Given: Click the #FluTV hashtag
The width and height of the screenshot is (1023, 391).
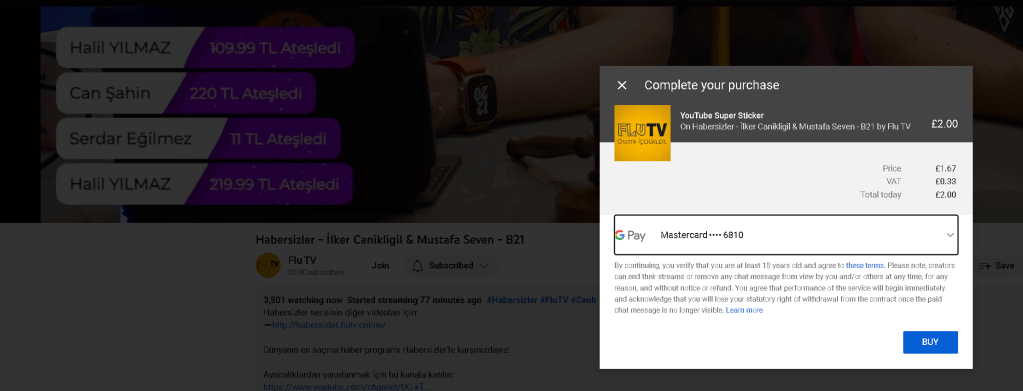Looking at the screenshot, I should (554, 300).
